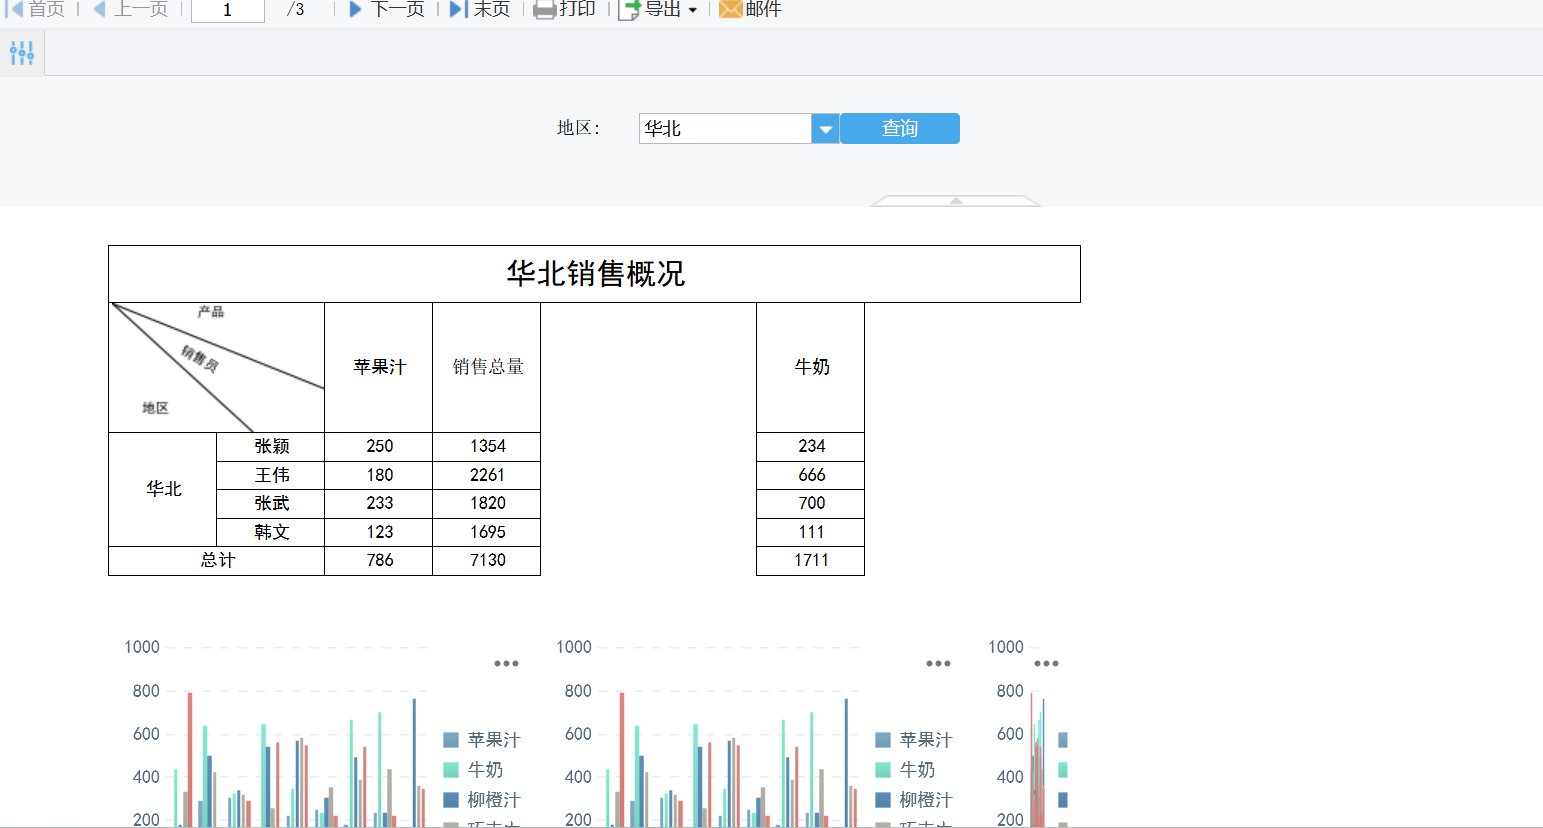
Task: Toggle 牛奶 legend in first chart
Action: coord(473,770)
